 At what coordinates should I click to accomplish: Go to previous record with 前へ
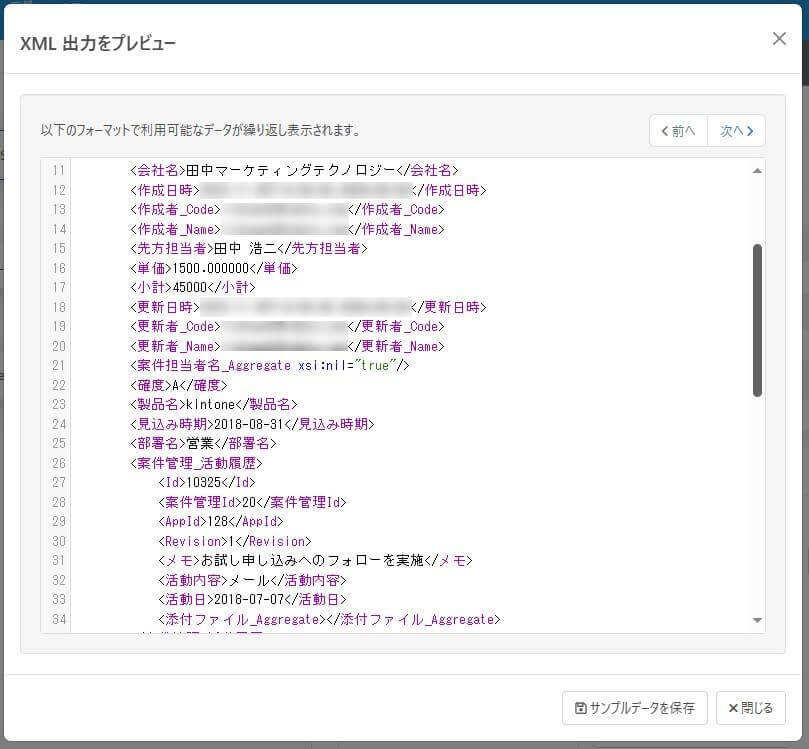click(678, 131)
